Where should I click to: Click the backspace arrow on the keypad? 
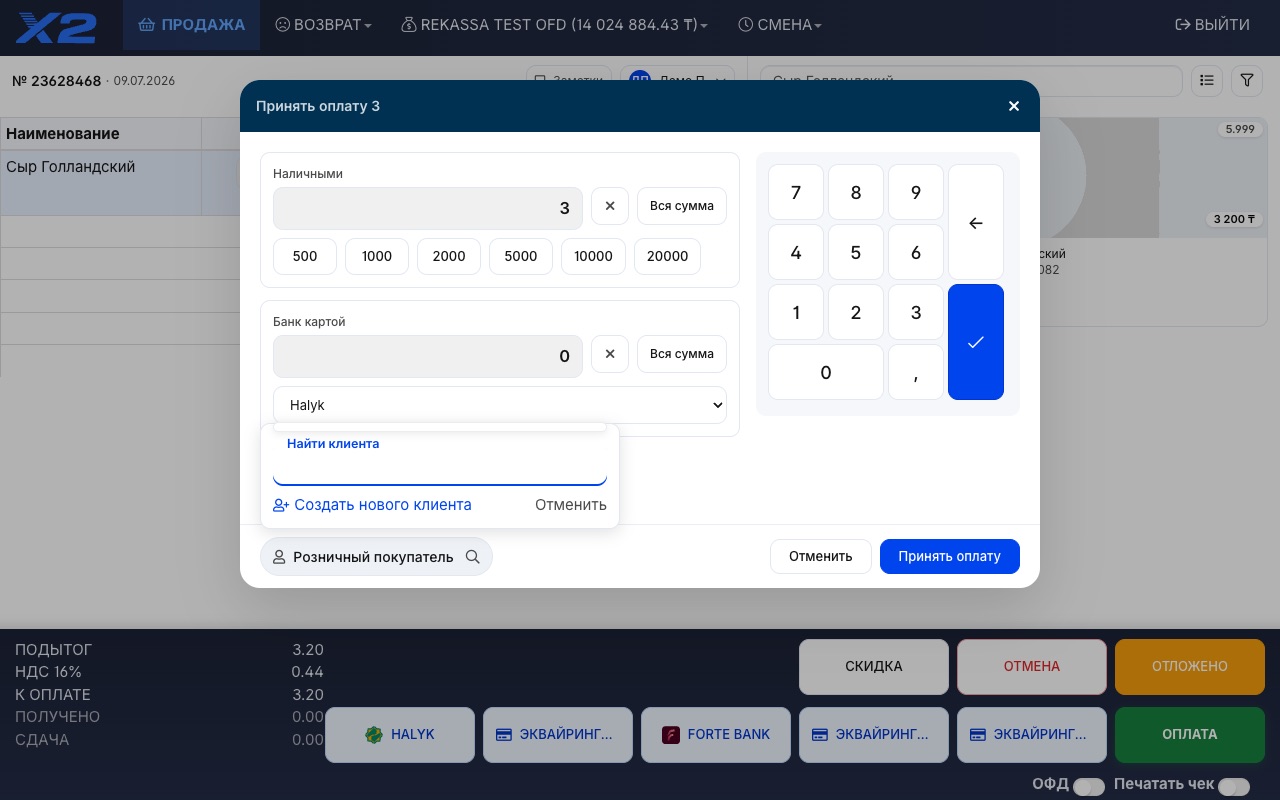pos(976,222)
